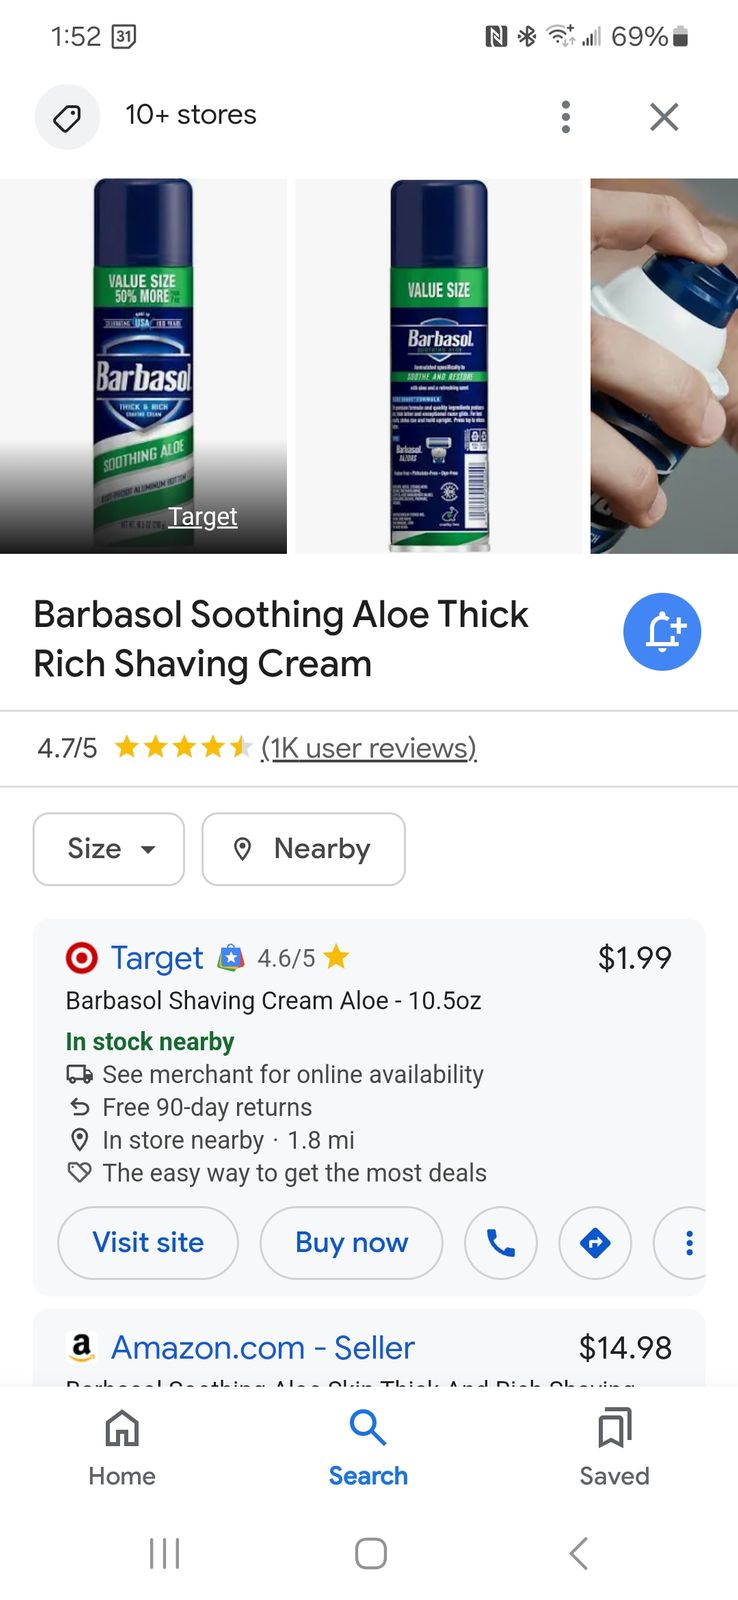
Task: Open the Target store name link
Action: (157, 958)
